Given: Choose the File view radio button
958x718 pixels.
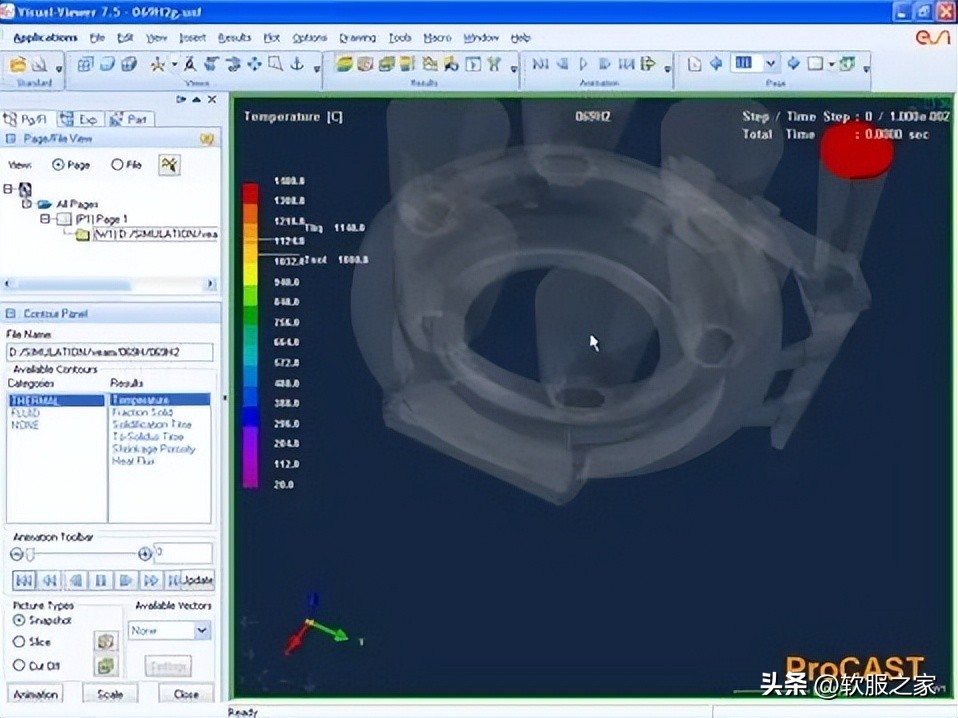Looking at the screenshot, I should click(118, 165).
